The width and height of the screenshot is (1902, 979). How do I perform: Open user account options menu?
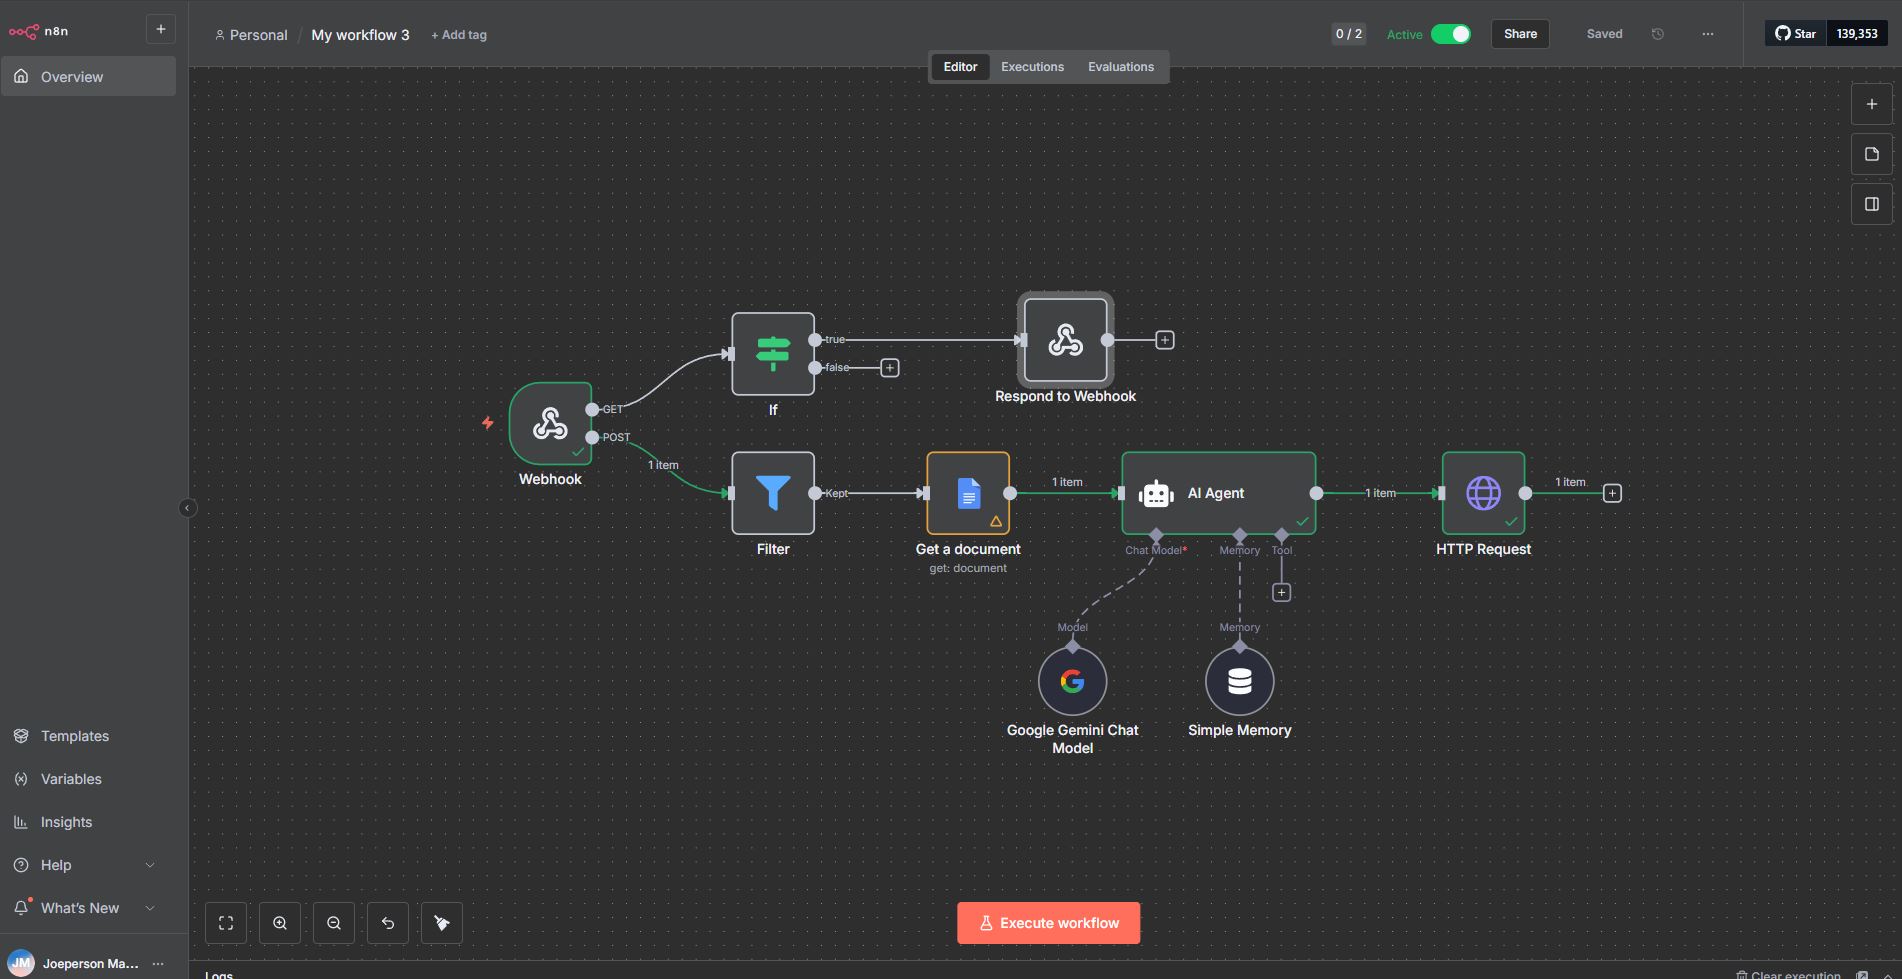click(x=157, y=964)
